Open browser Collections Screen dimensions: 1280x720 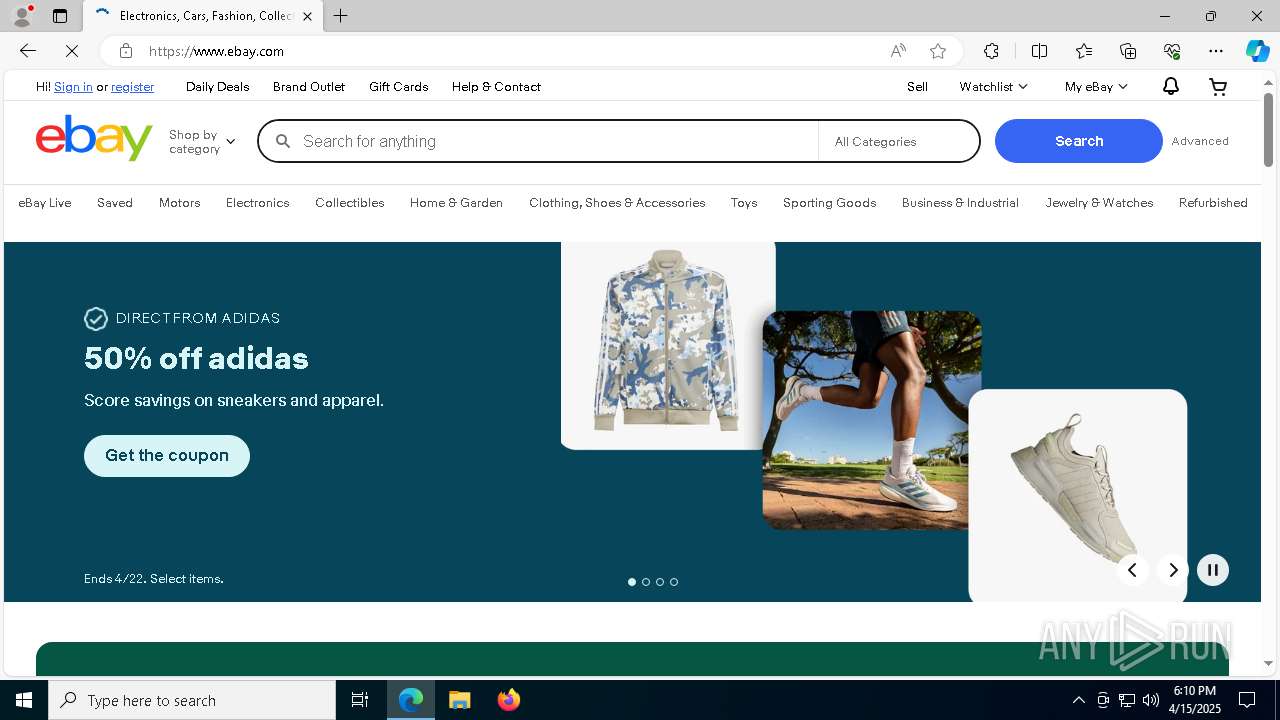coord(1128,51)
